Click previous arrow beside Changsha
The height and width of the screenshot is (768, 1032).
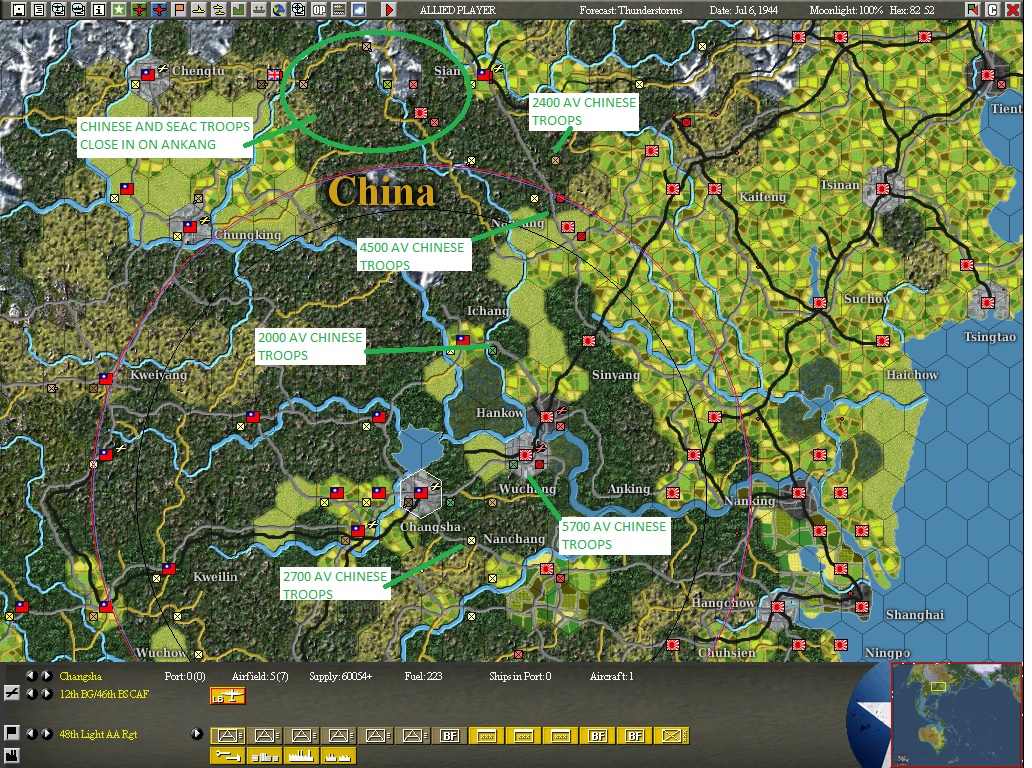click(x=31, y=676)
